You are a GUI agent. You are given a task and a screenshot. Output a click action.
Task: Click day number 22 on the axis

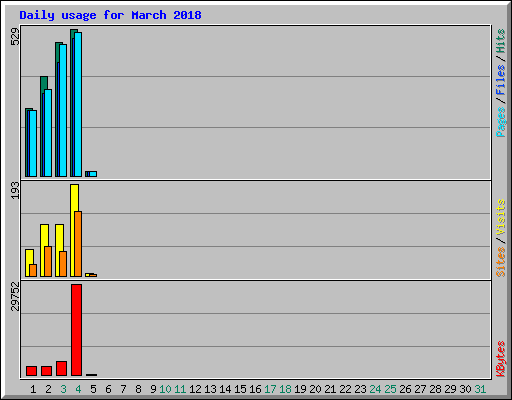pos(345,389)
